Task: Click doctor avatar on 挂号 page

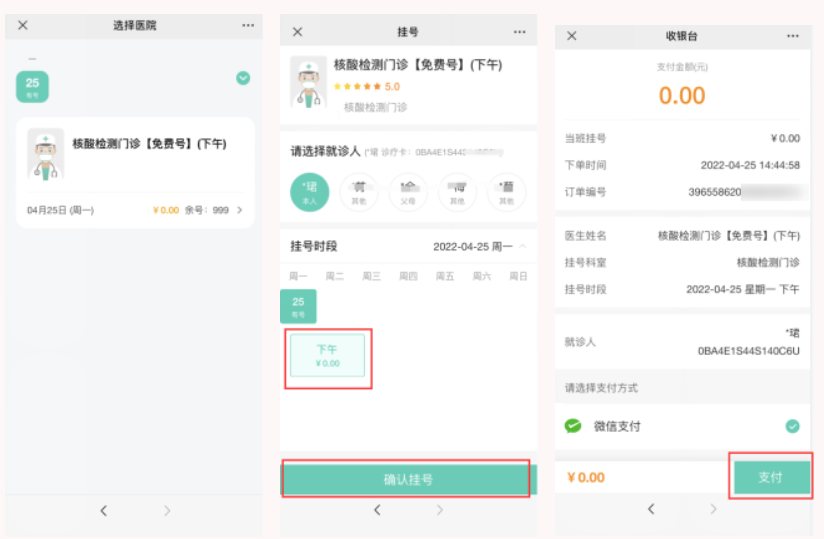Action: coord(308,81)
